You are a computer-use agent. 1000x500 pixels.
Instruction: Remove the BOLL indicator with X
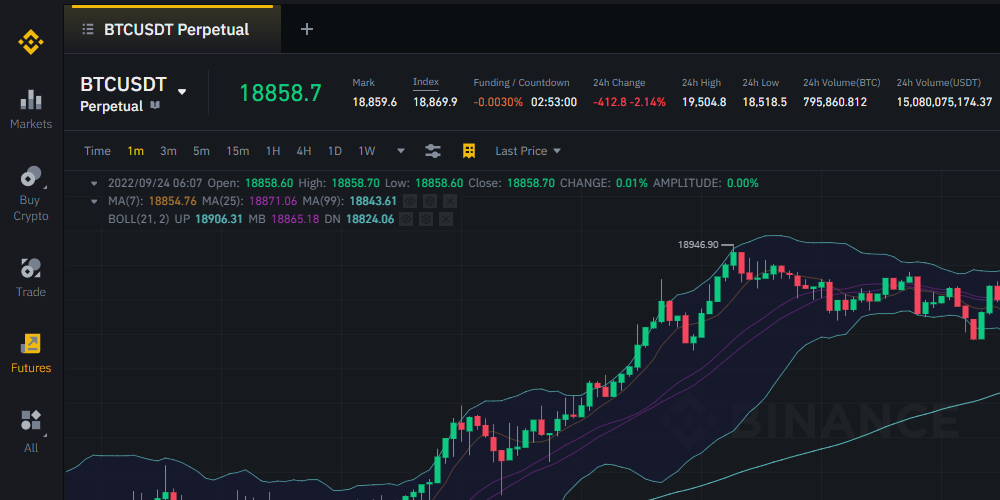446,219
